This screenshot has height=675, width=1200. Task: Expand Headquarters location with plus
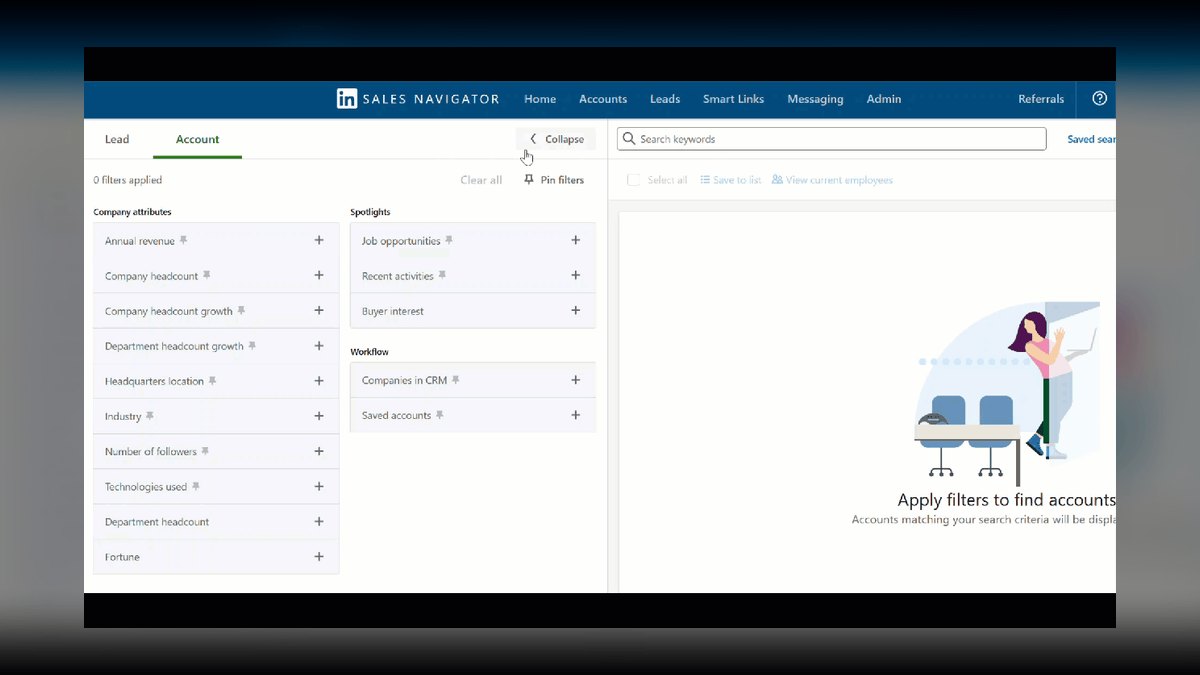pyautogui.click(x=319, y=380)
